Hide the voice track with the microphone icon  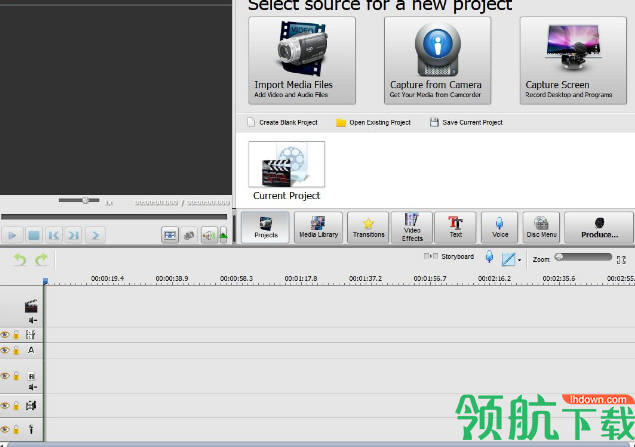tap(5, 430)
